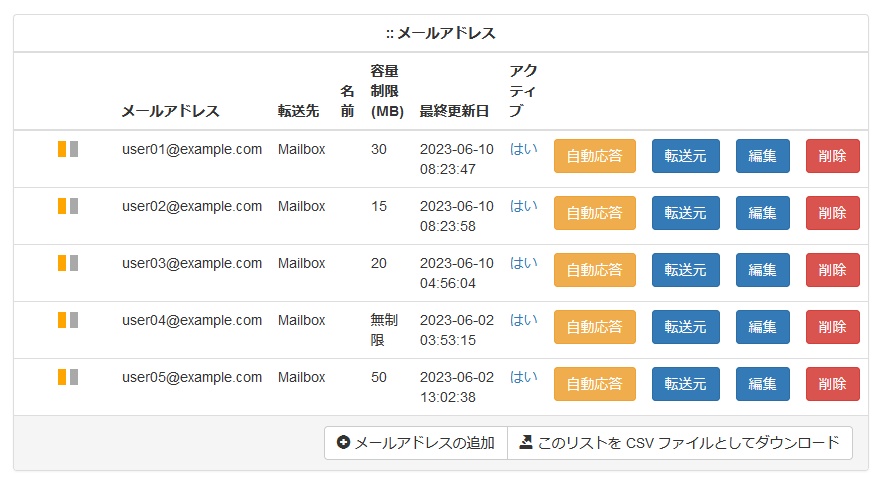Click the quota usage indicator for user03@example.com

(68, 263)
